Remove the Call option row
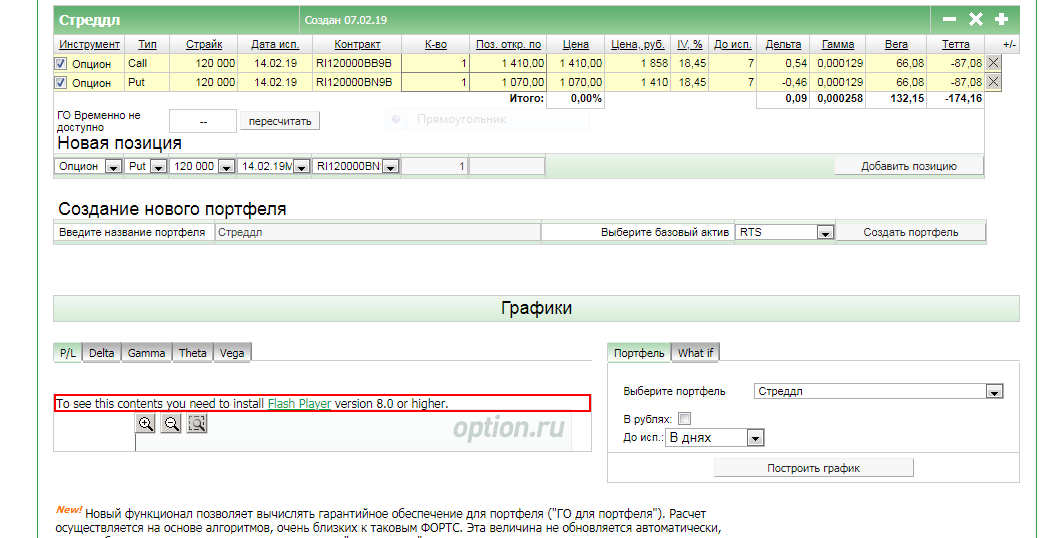Screen dimensions: 1063x538 [993, 63]
